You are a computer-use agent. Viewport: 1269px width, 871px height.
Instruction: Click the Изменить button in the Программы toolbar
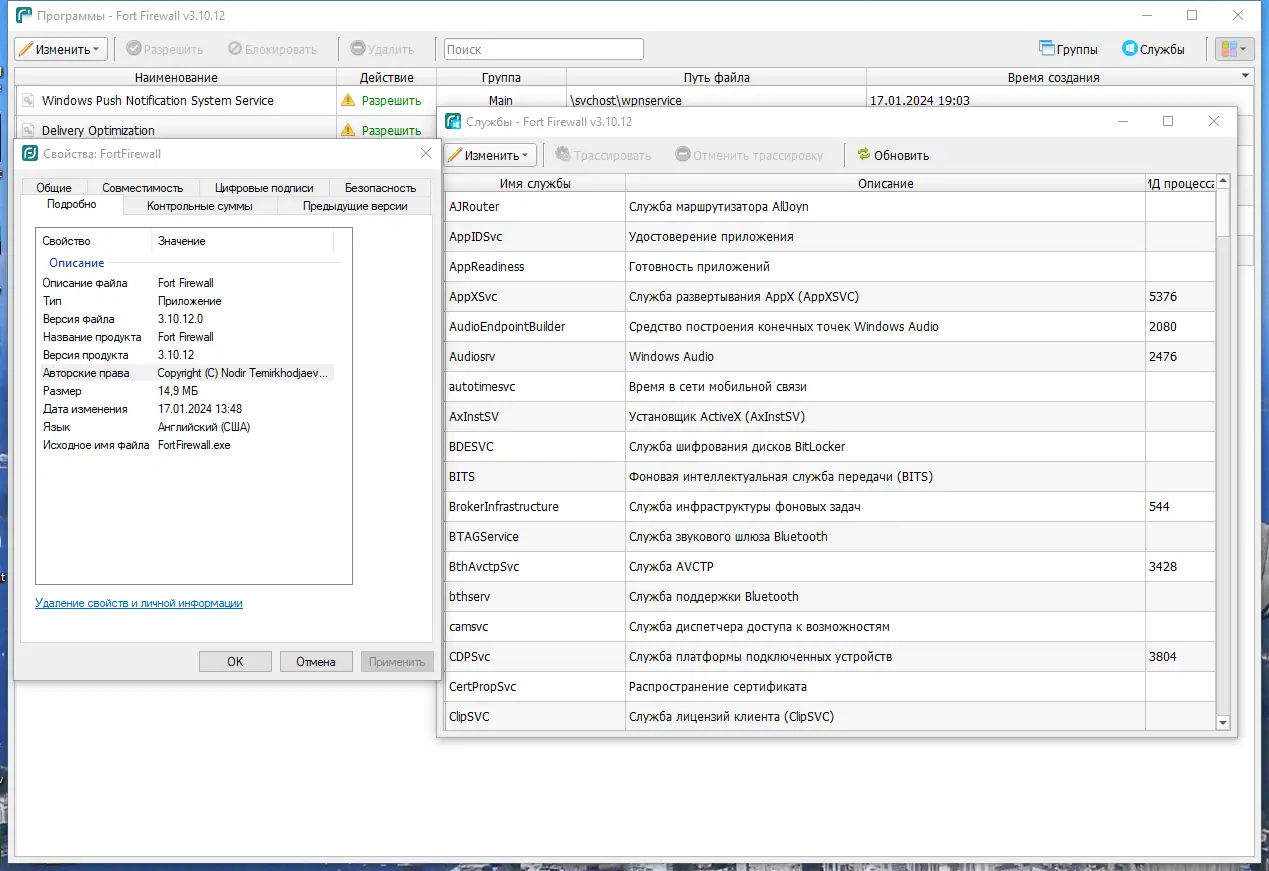pyautogui.click(x=60, y=49)
